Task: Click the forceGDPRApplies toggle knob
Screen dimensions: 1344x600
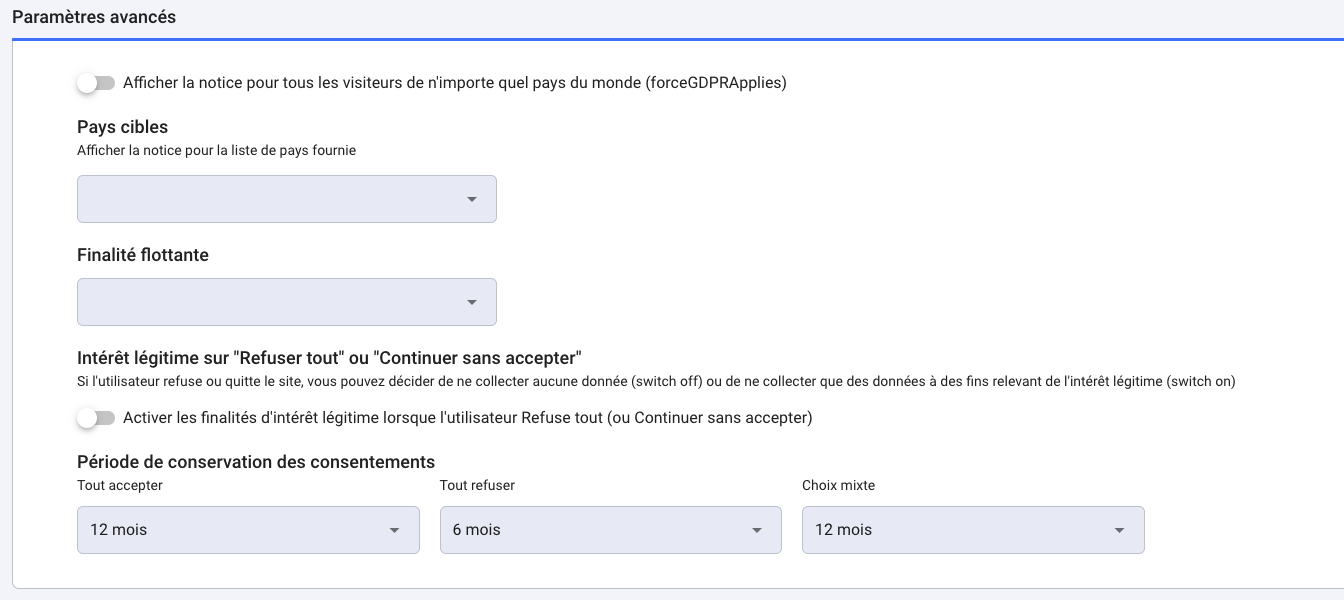Action: click(89, 83)
